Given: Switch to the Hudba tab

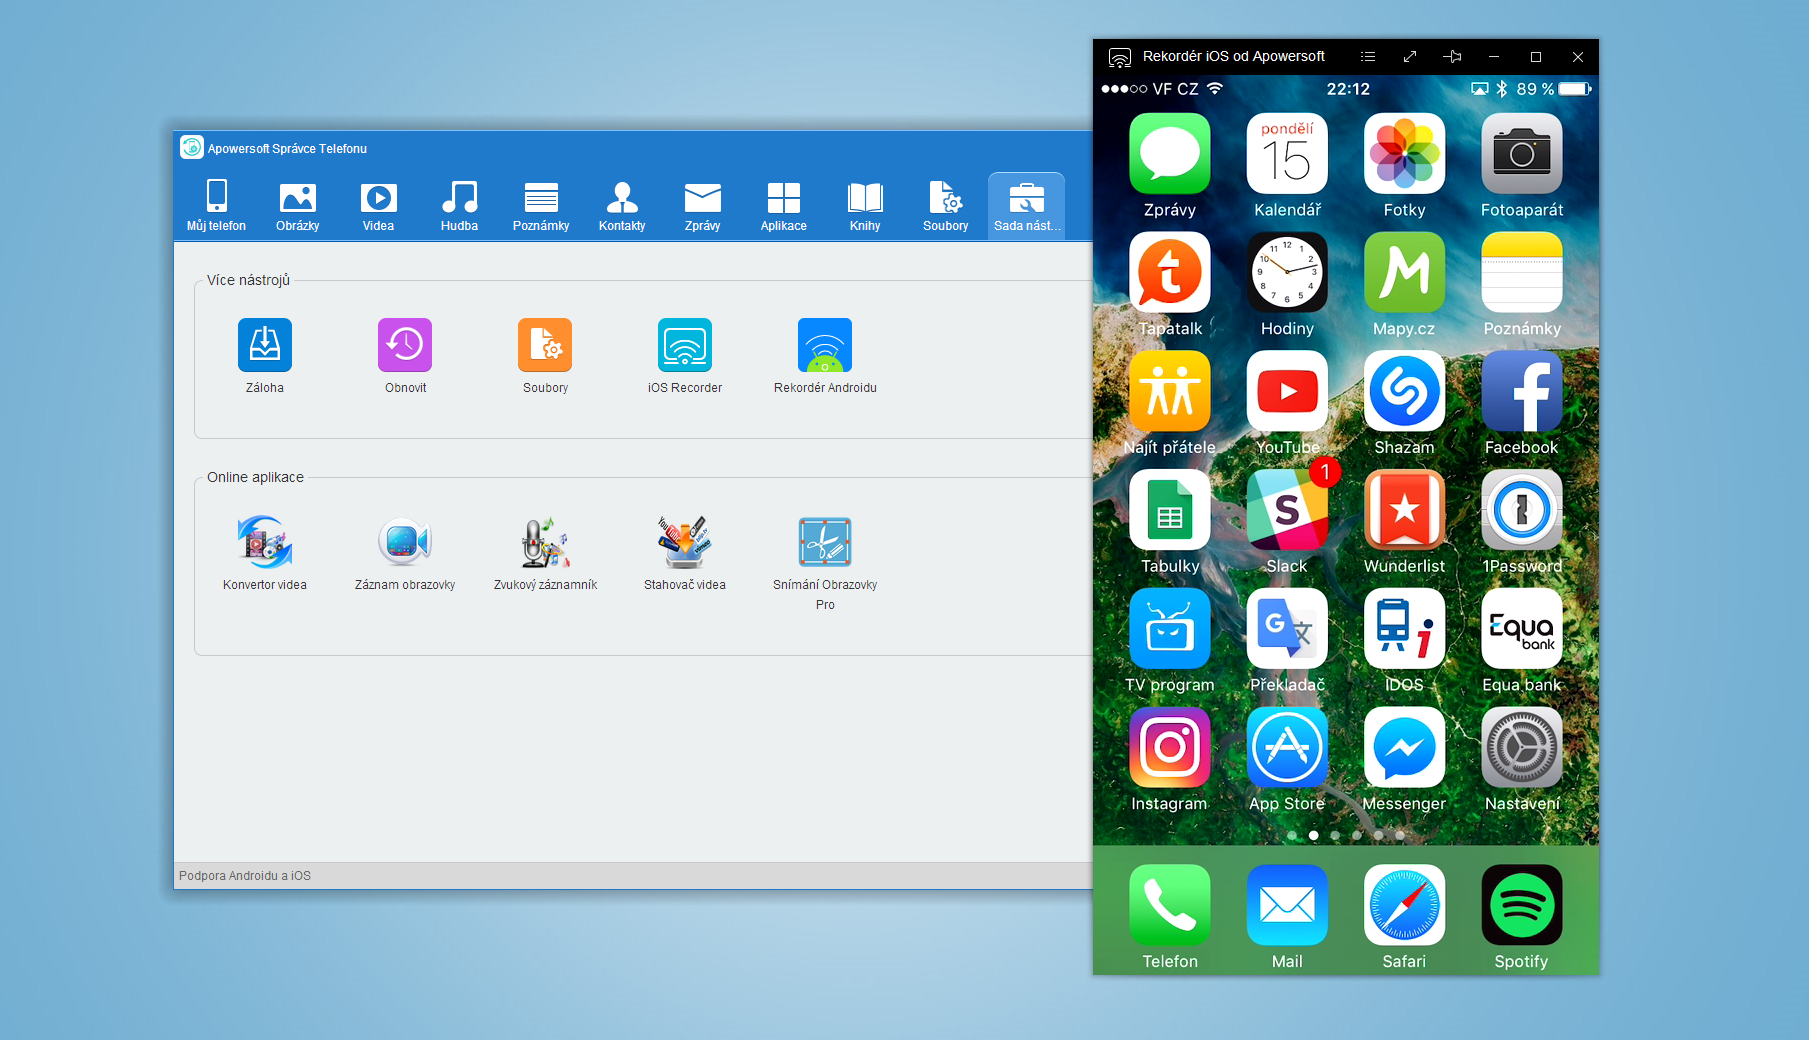Looking at the screenshot, I should tap(459, 206).
